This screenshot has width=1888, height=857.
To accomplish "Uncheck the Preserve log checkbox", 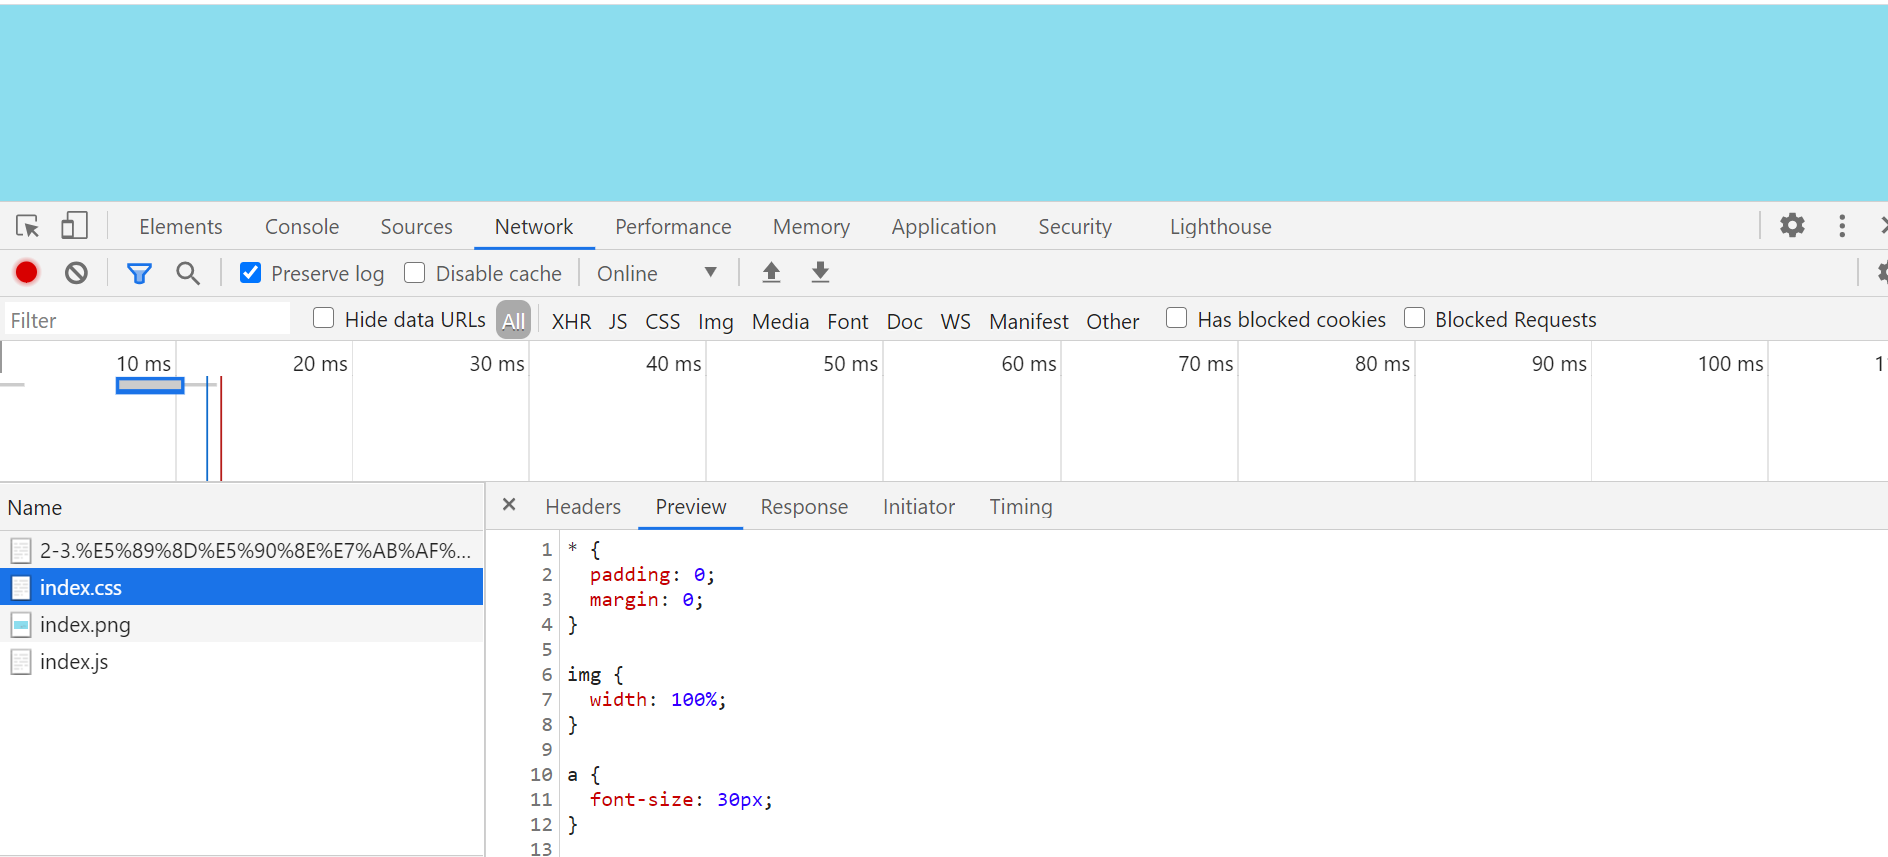I will (x=251, y=272).
